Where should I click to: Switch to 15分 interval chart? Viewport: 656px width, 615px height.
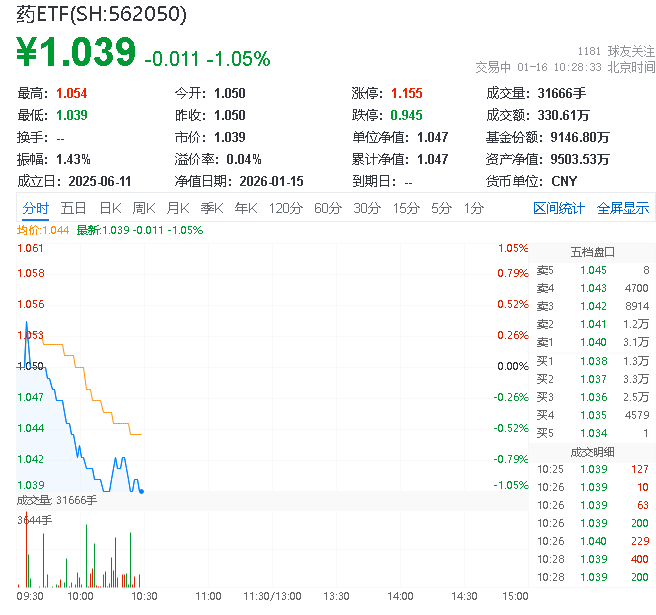(x=406, y=208)
